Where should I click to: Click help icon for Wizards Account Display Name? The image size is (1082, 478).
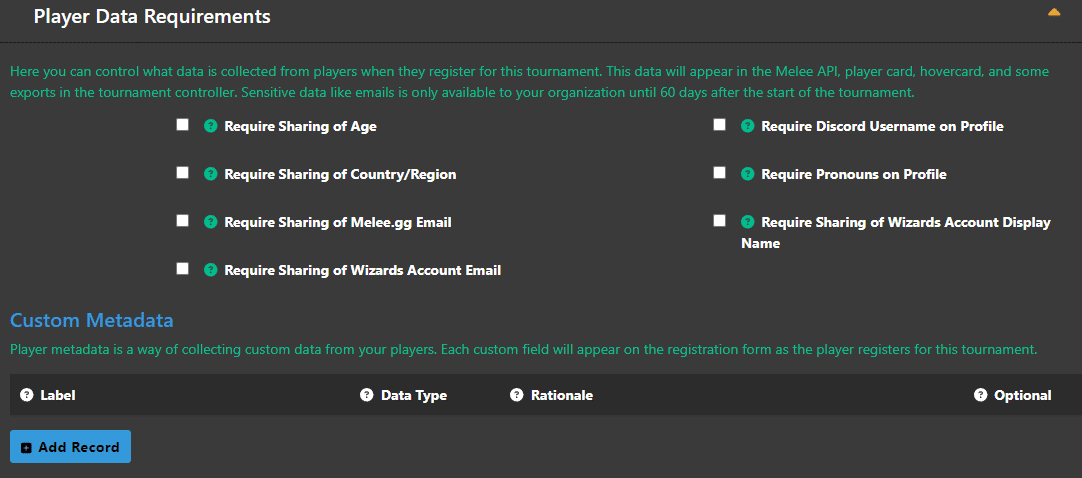click(747, 222)
